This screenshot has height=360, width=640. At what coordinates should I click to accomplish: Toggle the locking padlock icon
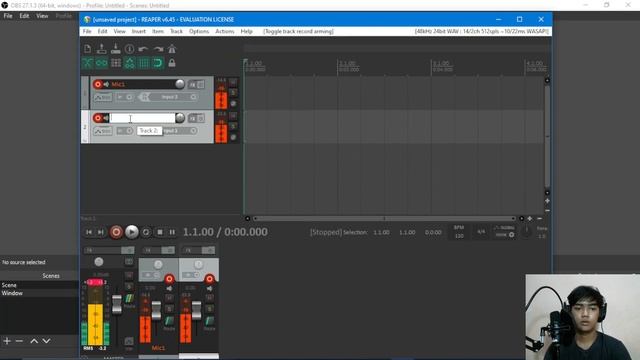click(172, 63)
